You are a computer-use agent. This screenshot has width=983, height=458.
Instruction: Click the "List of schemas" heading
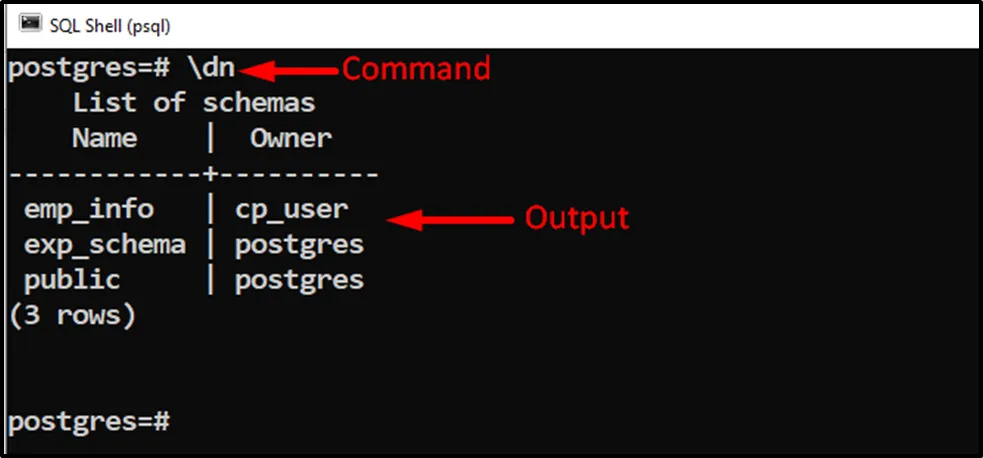click(x=193, y=103)
